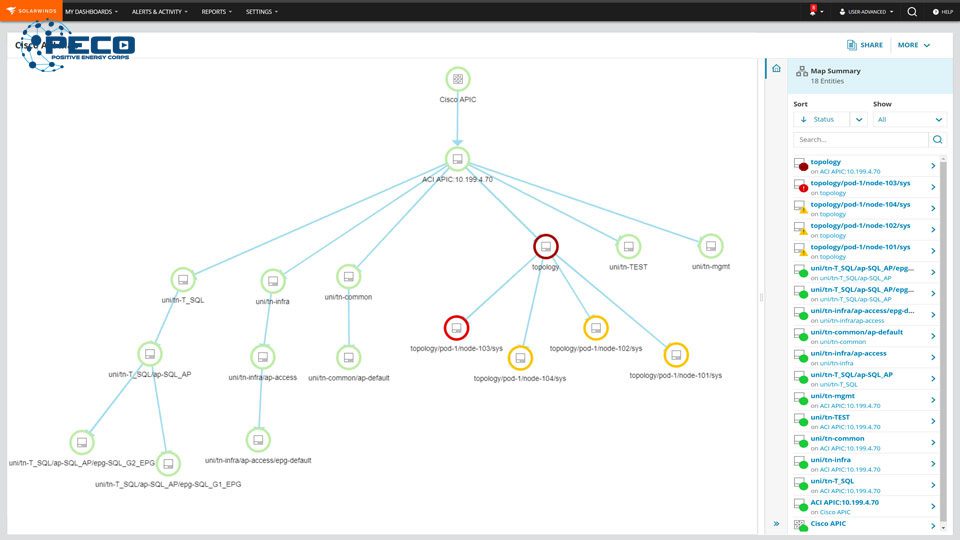Screen dimensions: 960x540
Task: Open the global search magnifier in header
Action: coord(912,12)
